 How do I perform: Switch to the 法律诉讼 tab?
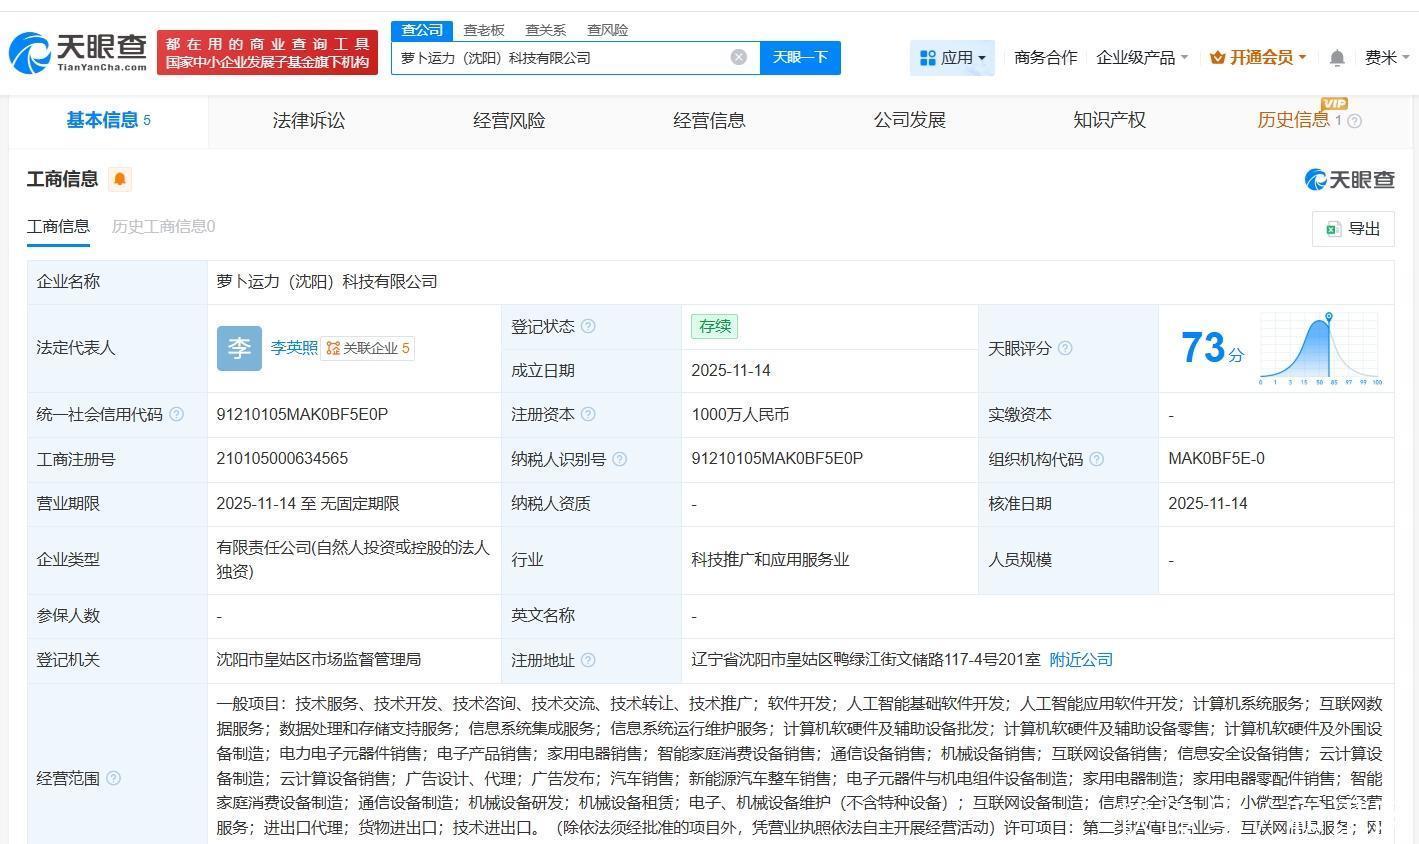(x=308, y=120)
